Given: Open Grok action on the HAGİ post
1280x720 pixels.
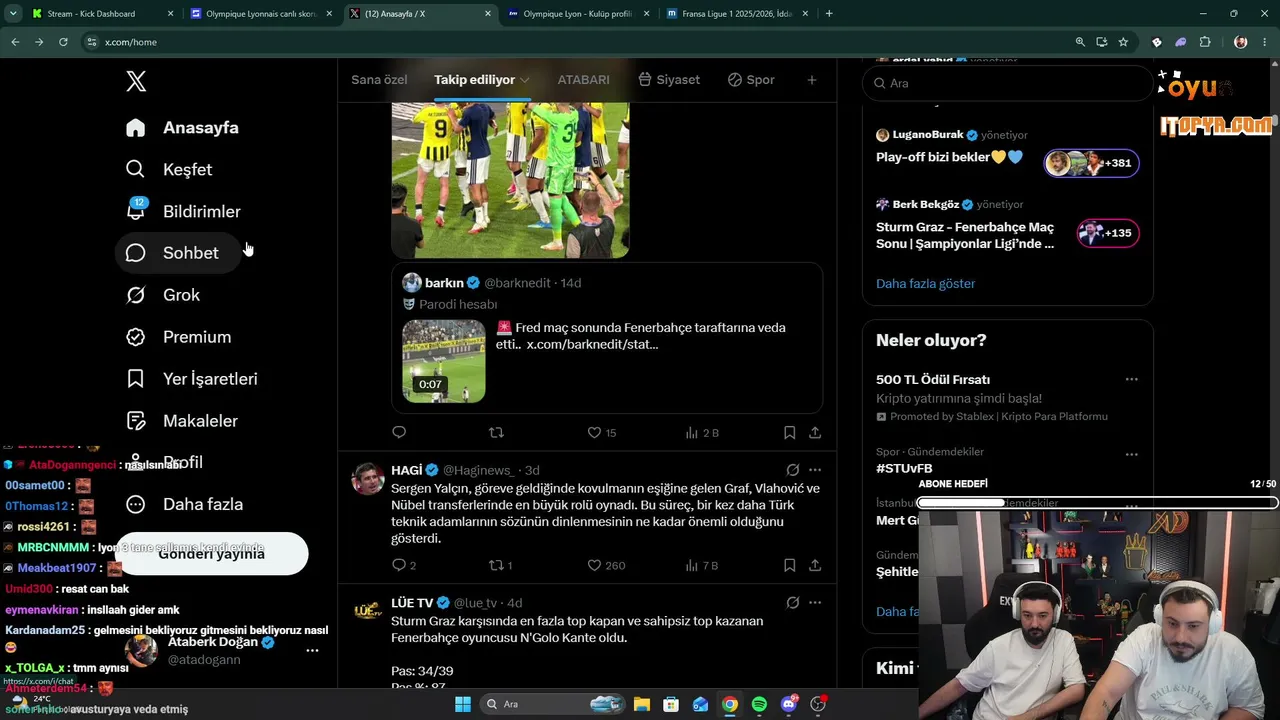Looking at the screenshot, I should (x=793, y=470).
